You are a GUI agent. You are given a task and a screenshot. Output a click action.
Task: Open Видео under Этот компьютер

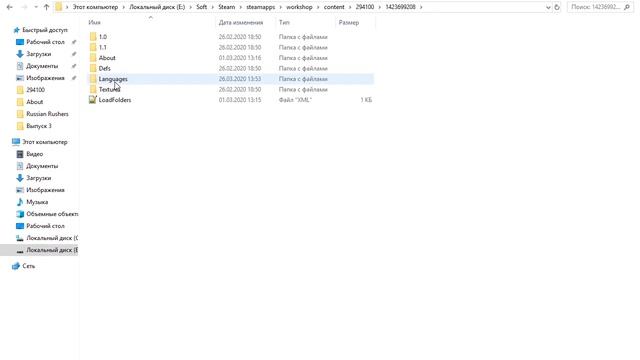pyautogui.click(x=35, y=154)
